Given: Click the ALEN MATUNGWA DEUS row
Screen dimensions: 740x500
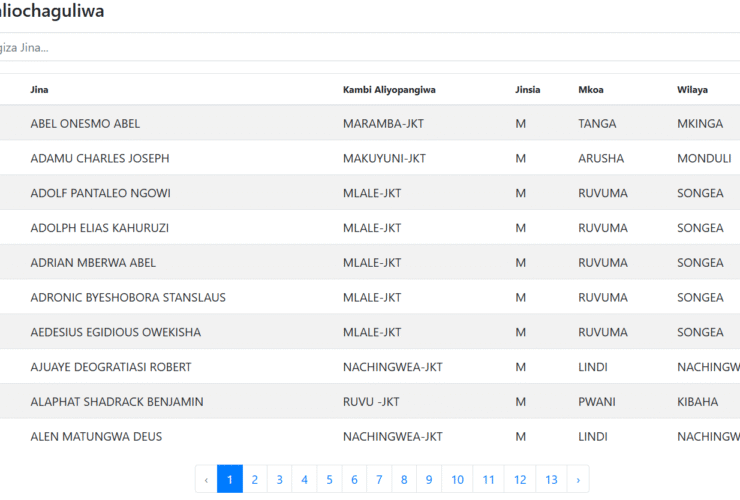Looking at the screenshot, I should 96,436.
